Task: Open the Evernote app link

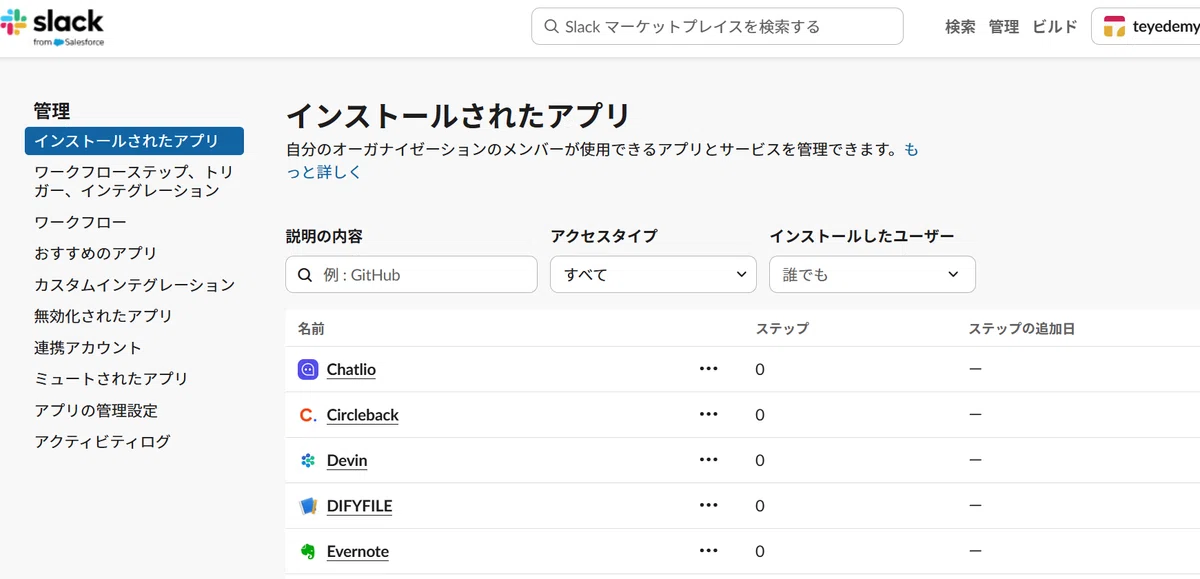Action: click(x=358, y=551)
